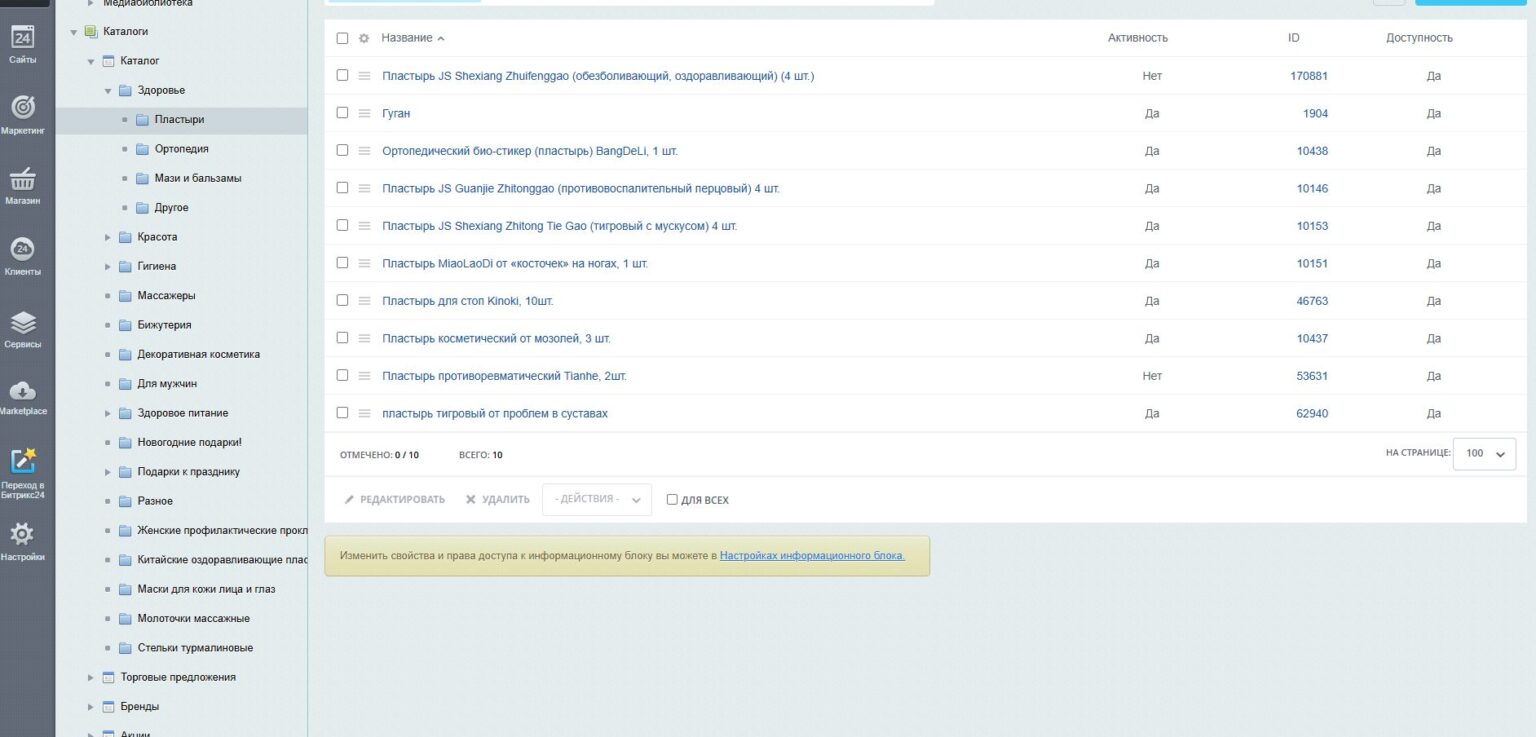This screenshot has width=1536, height=737.
Task: Click the Удалить button
Action: pos(497,499)
